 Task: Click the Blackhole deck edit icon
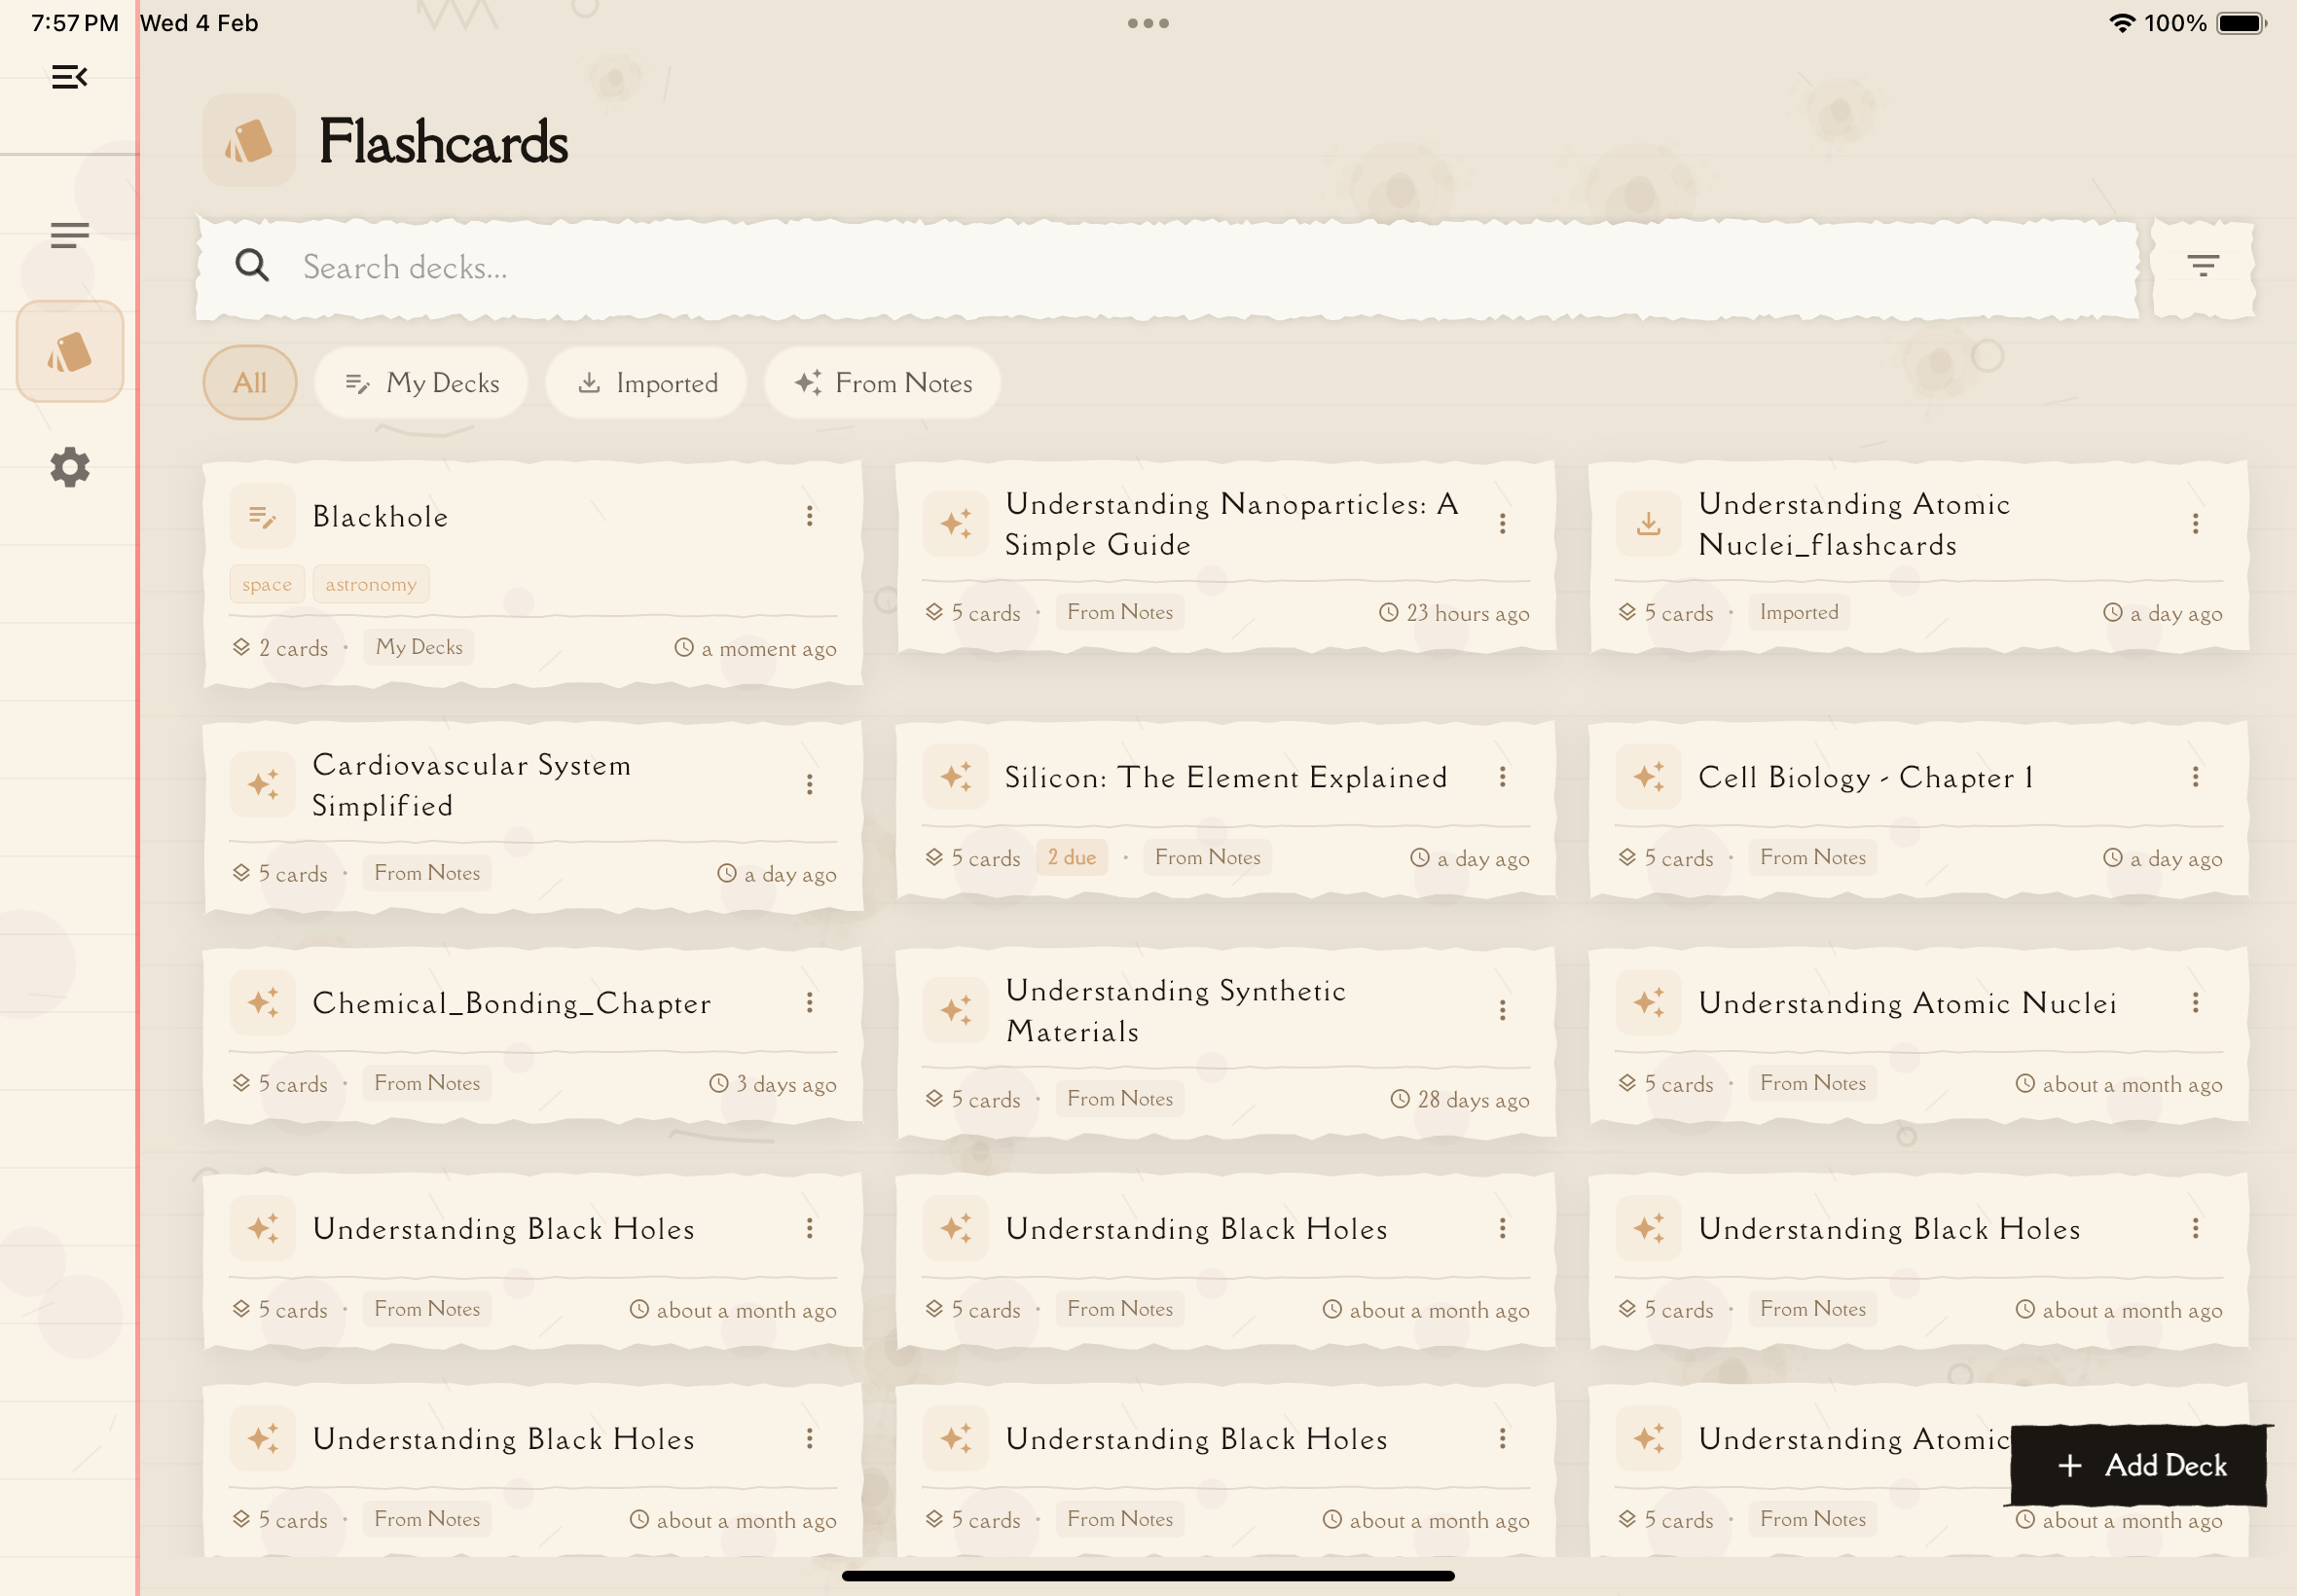point(262,516)
